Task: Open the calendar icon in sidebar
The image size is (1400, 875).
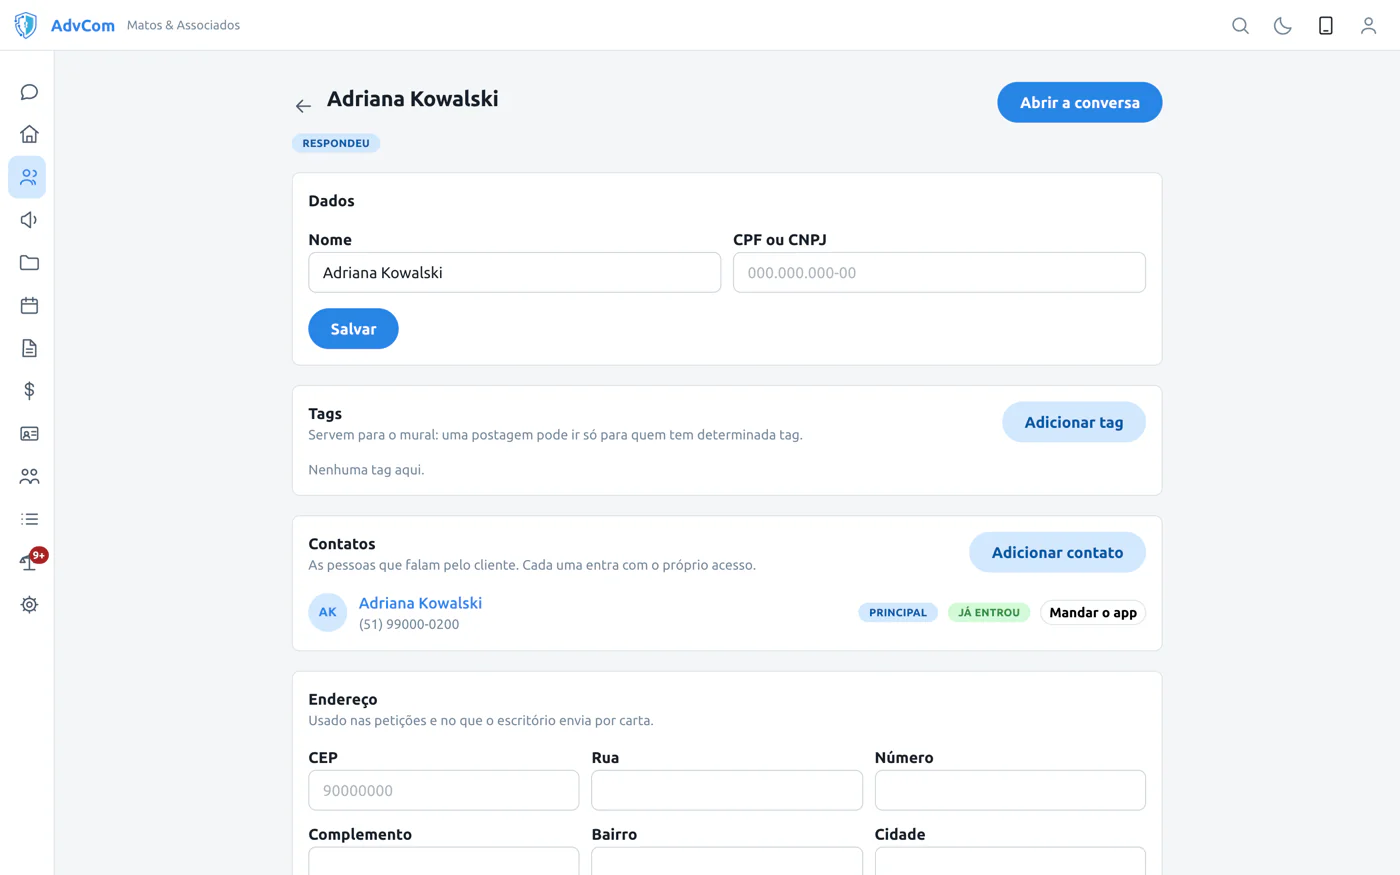Action: (x=29, y=305)
